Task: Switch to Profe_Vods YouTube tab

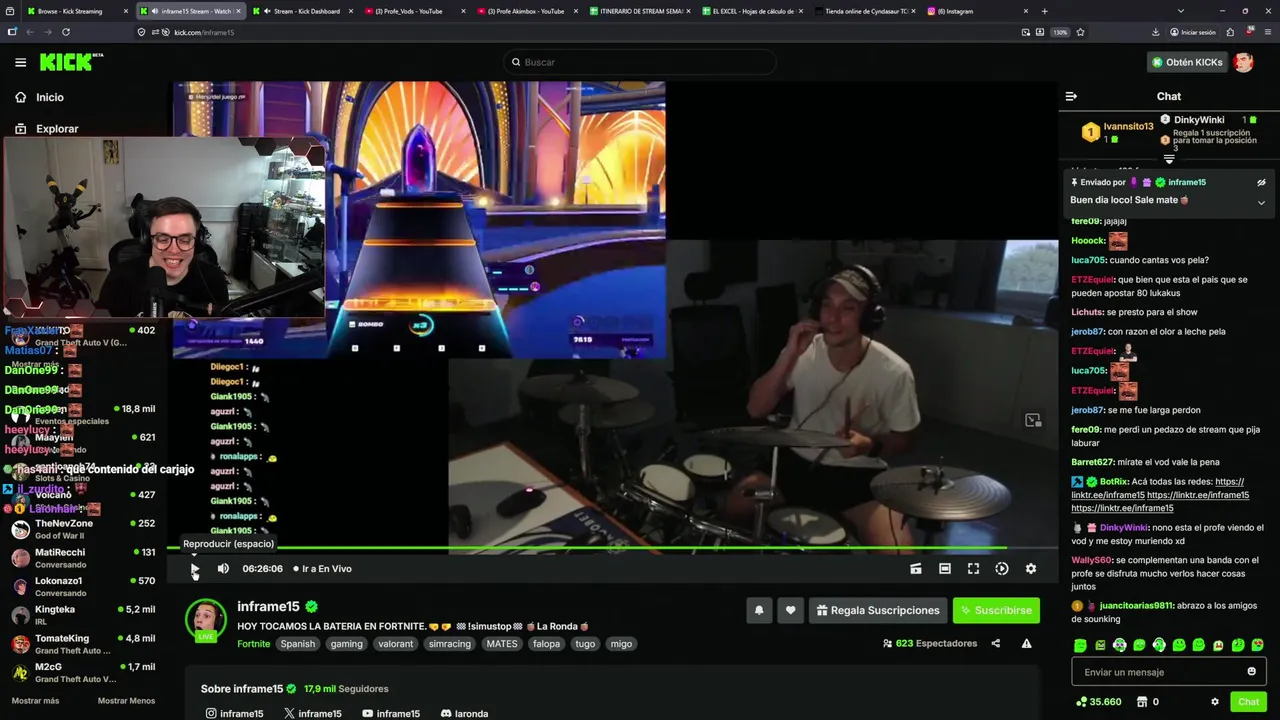Action: (x=415, y=11)
